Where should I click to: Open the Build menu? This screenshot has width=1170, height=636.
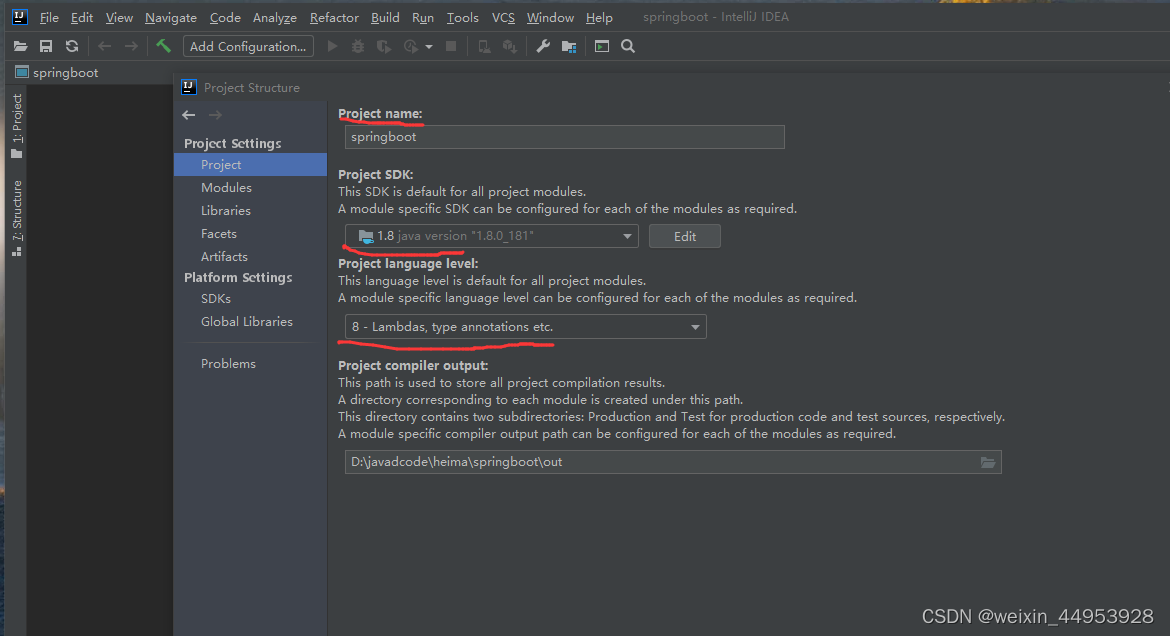click(385, 17)
